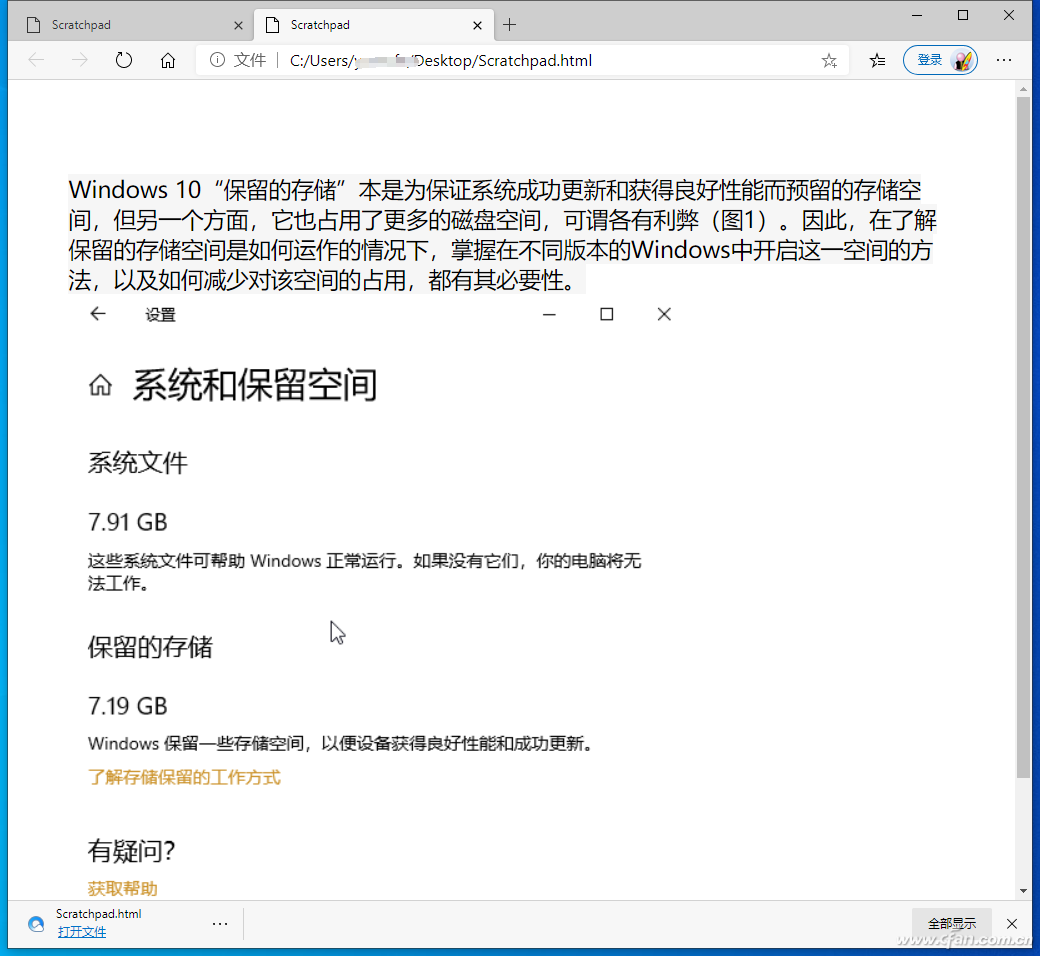Switch to the first Scratchpad tab
1040x956 pixels.
[x=133, y=25]
